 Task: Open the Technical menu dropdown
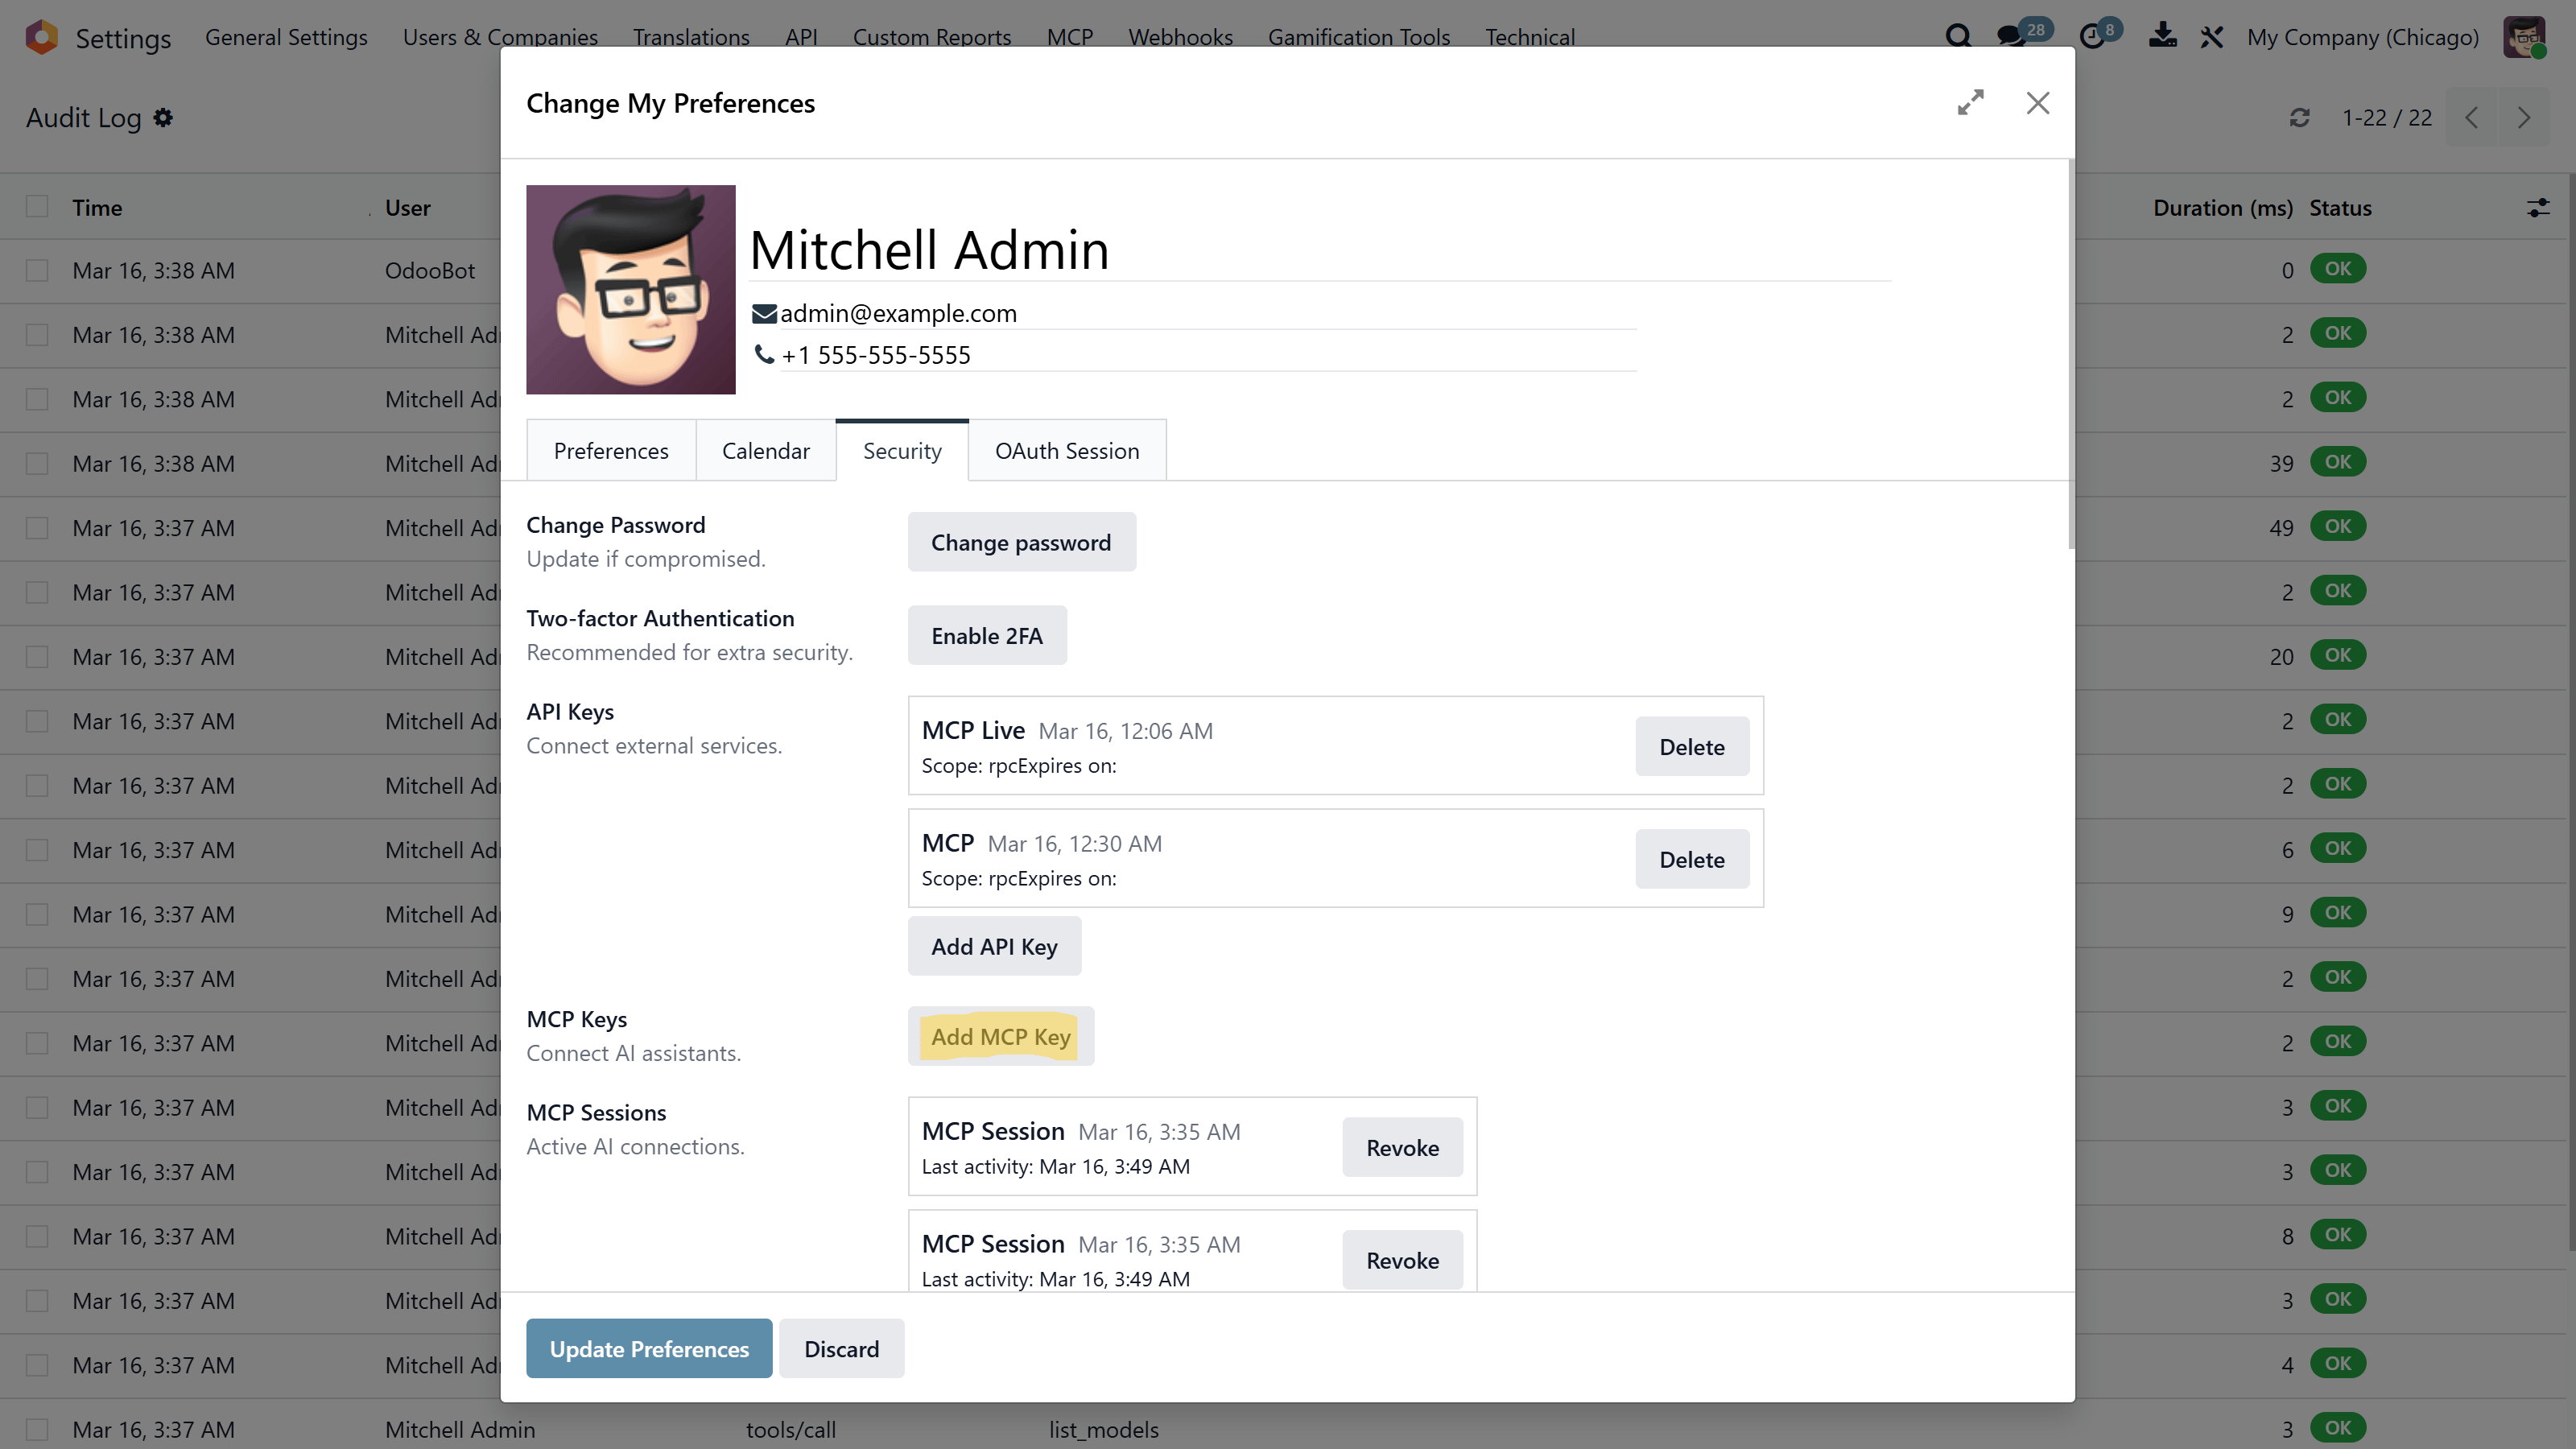click(1529, 37)
